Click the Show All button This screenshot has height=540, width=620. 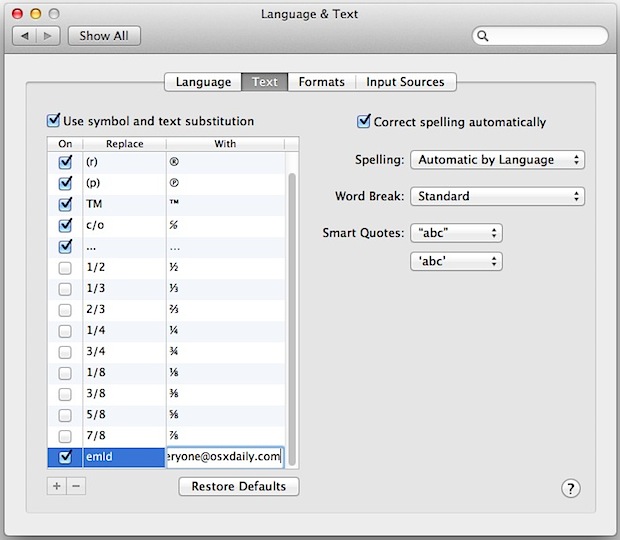[104, 36]
